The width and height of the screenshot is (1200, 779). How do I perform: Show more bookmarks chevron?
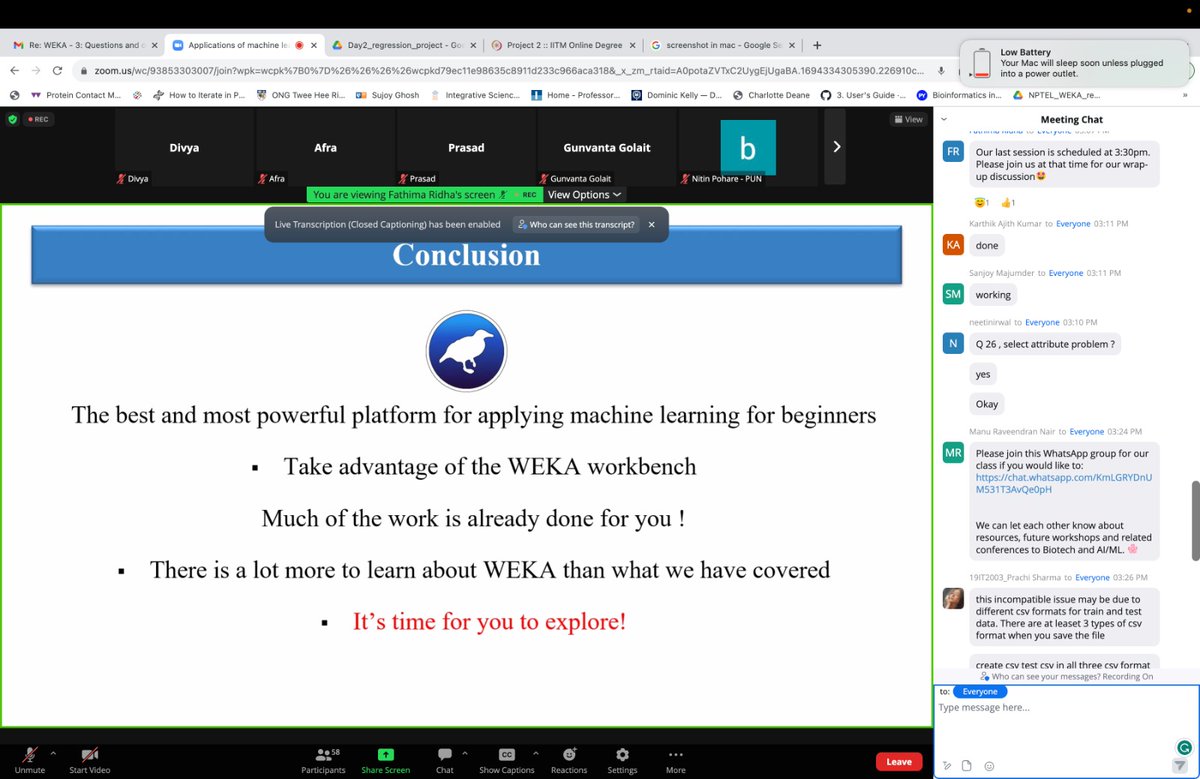pos(1185,95)
